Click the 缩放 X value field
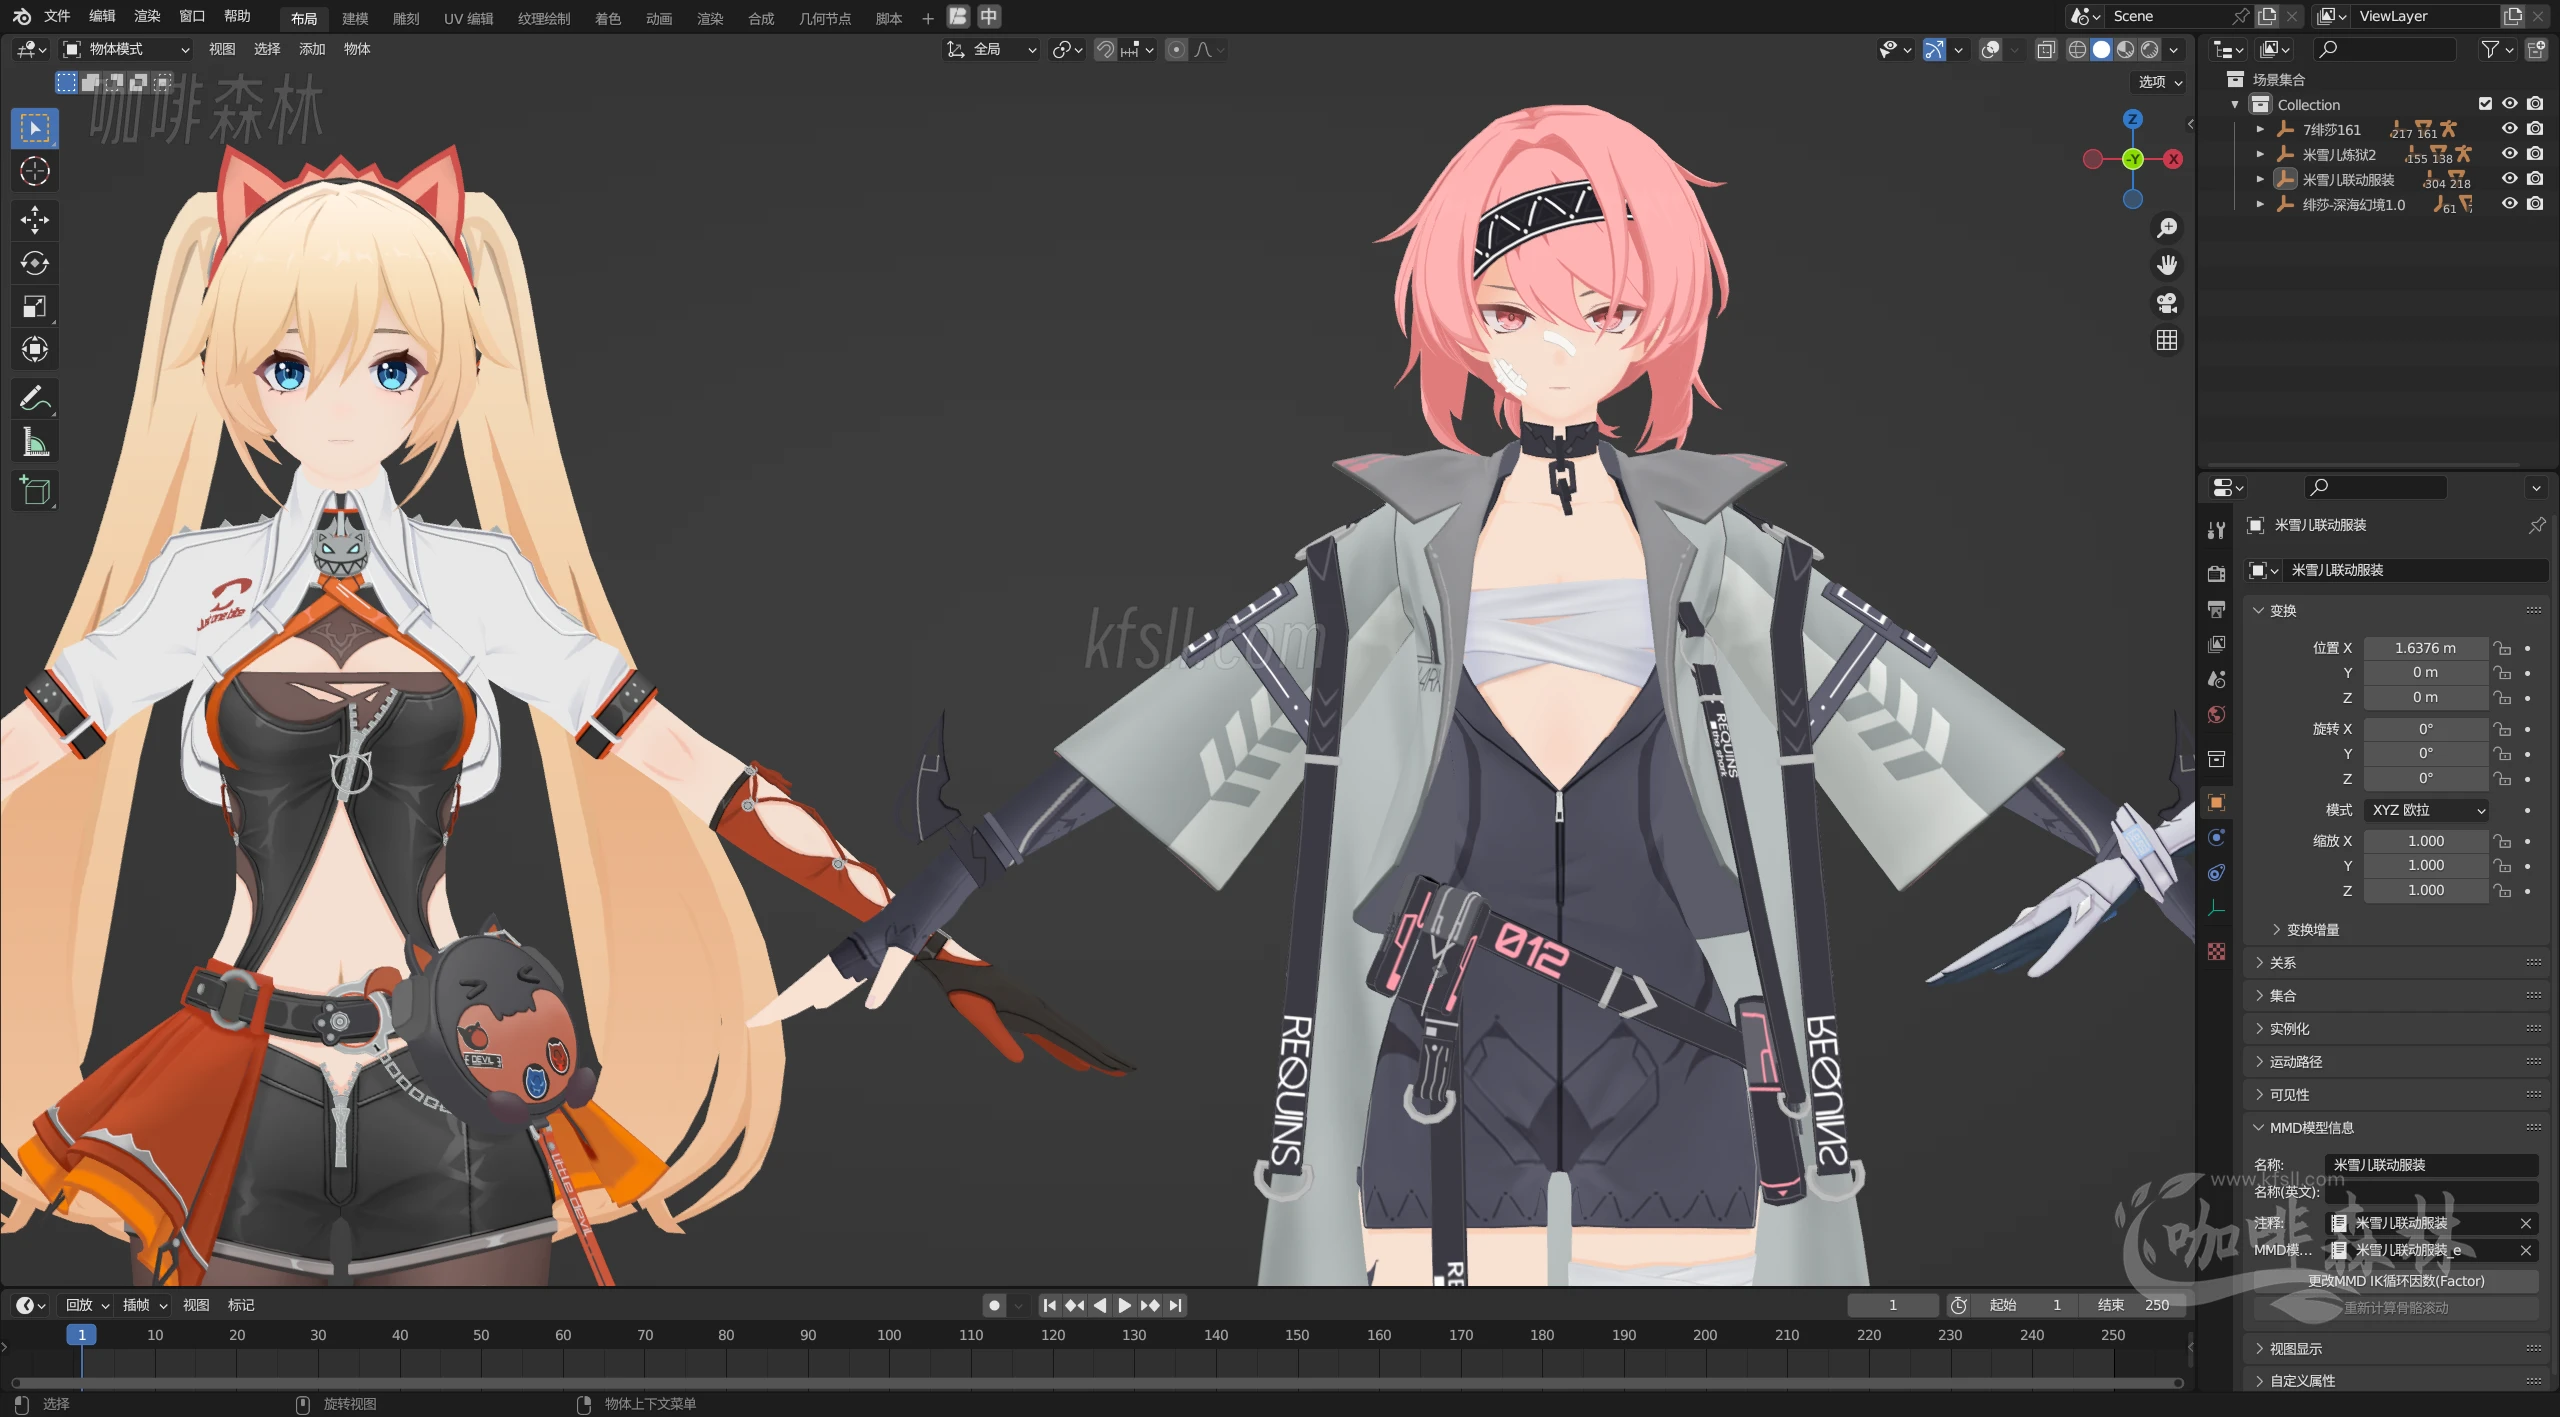This screenshot has width=2560, height=1417. coord(2425,841)
